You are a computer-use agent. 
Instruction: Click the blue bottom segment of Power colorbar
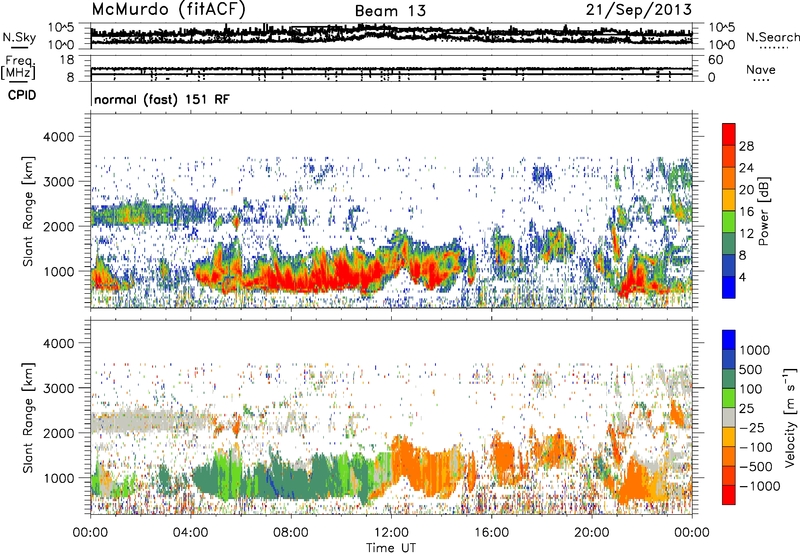[729, 288]
